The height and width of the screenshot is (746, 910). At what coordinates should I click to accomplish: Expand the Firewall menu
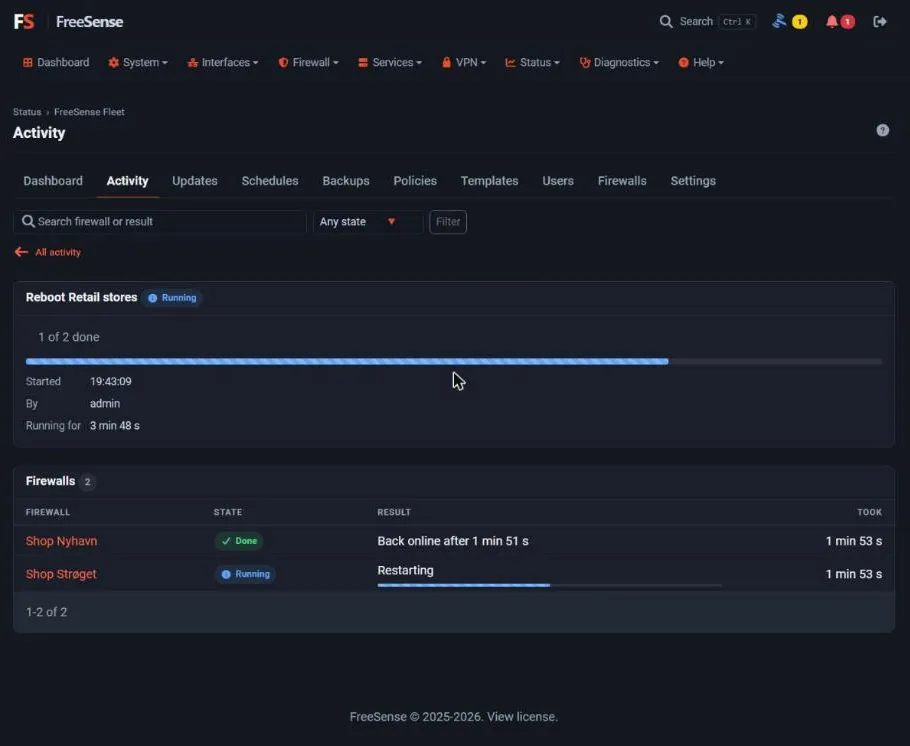(308, 63)
